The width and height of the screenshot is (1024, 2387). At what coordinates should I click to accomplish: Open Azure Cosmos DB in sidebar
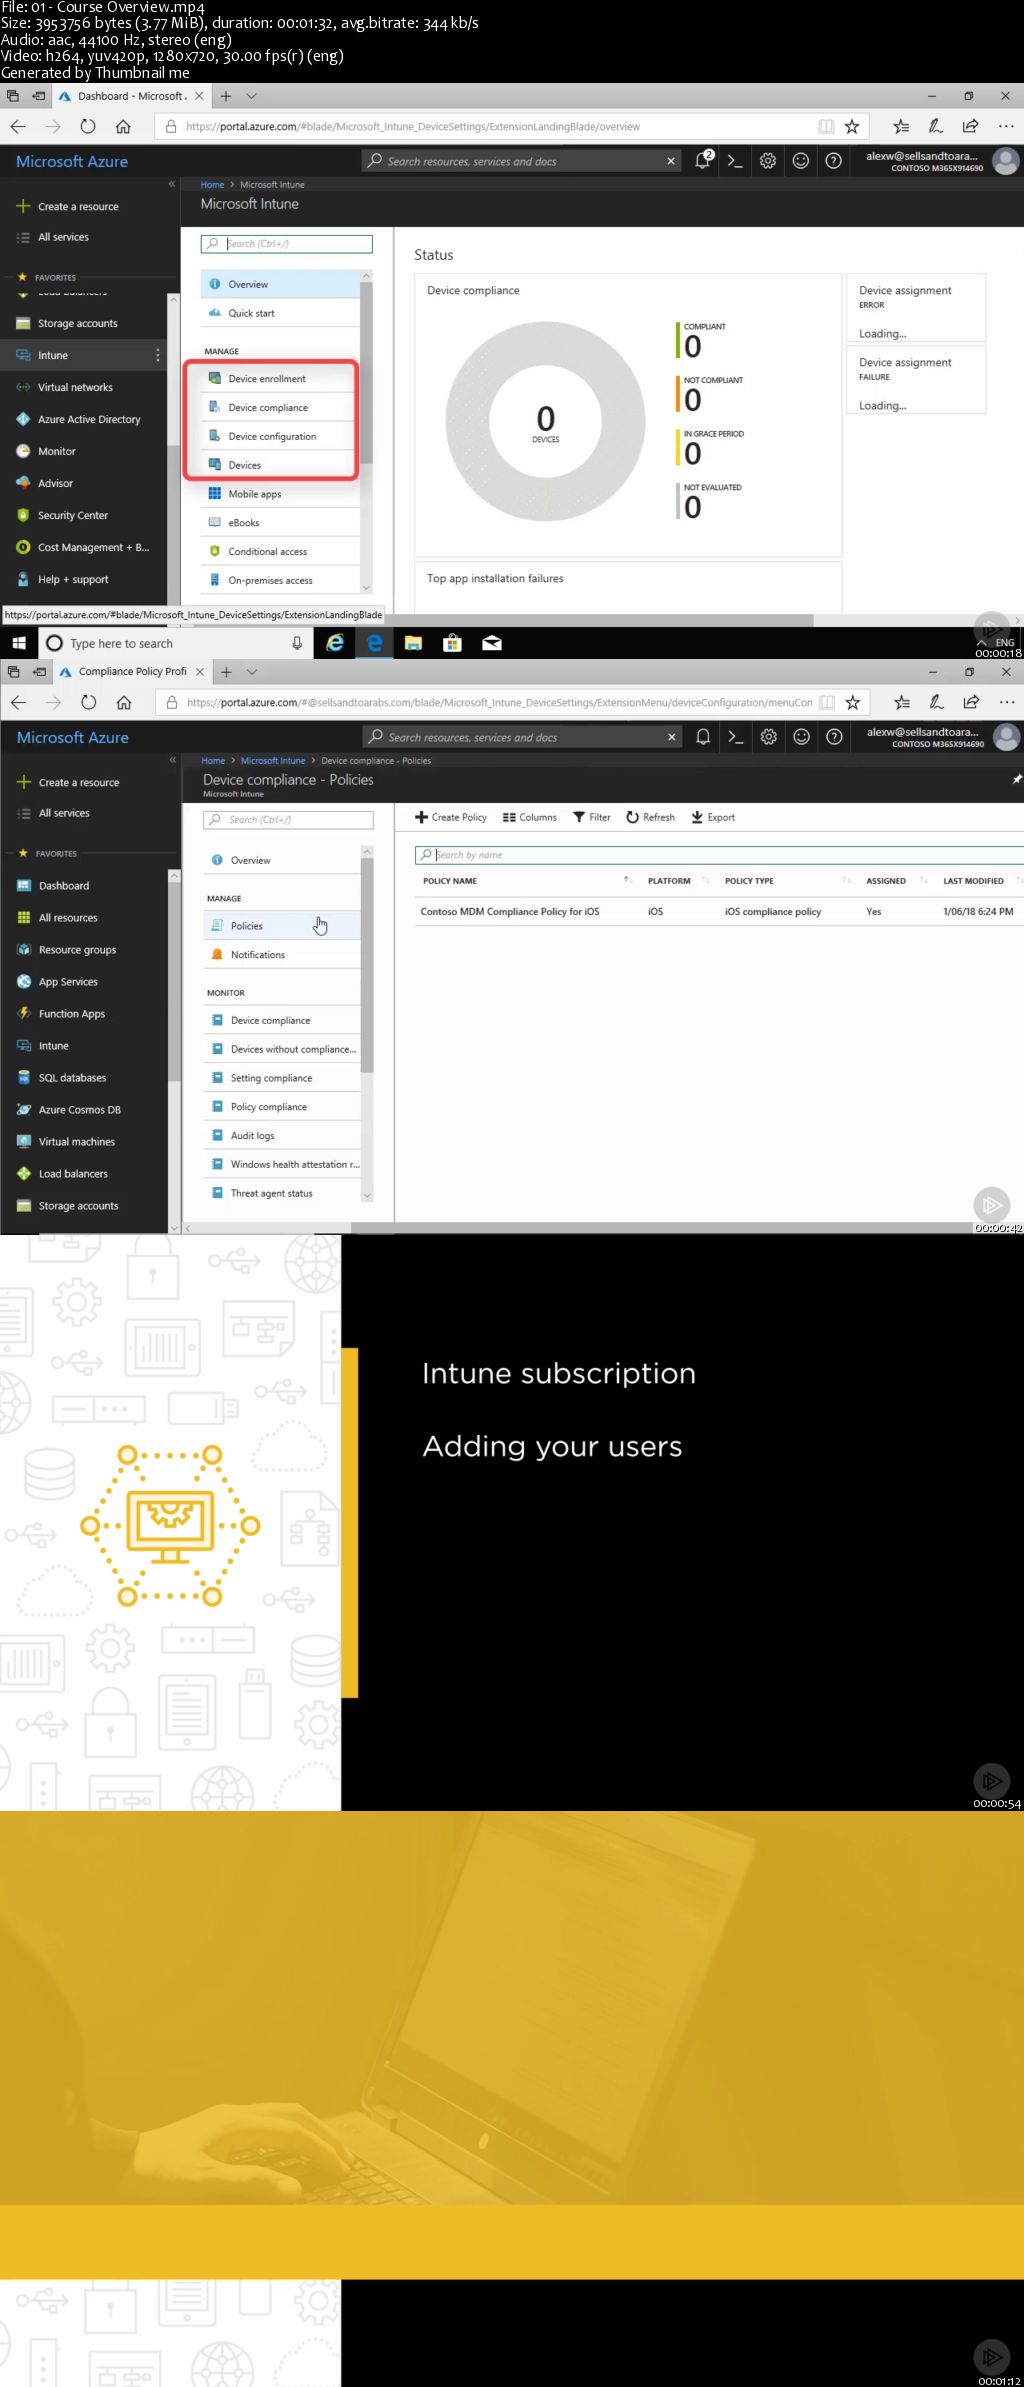(x=79, y=1110)
